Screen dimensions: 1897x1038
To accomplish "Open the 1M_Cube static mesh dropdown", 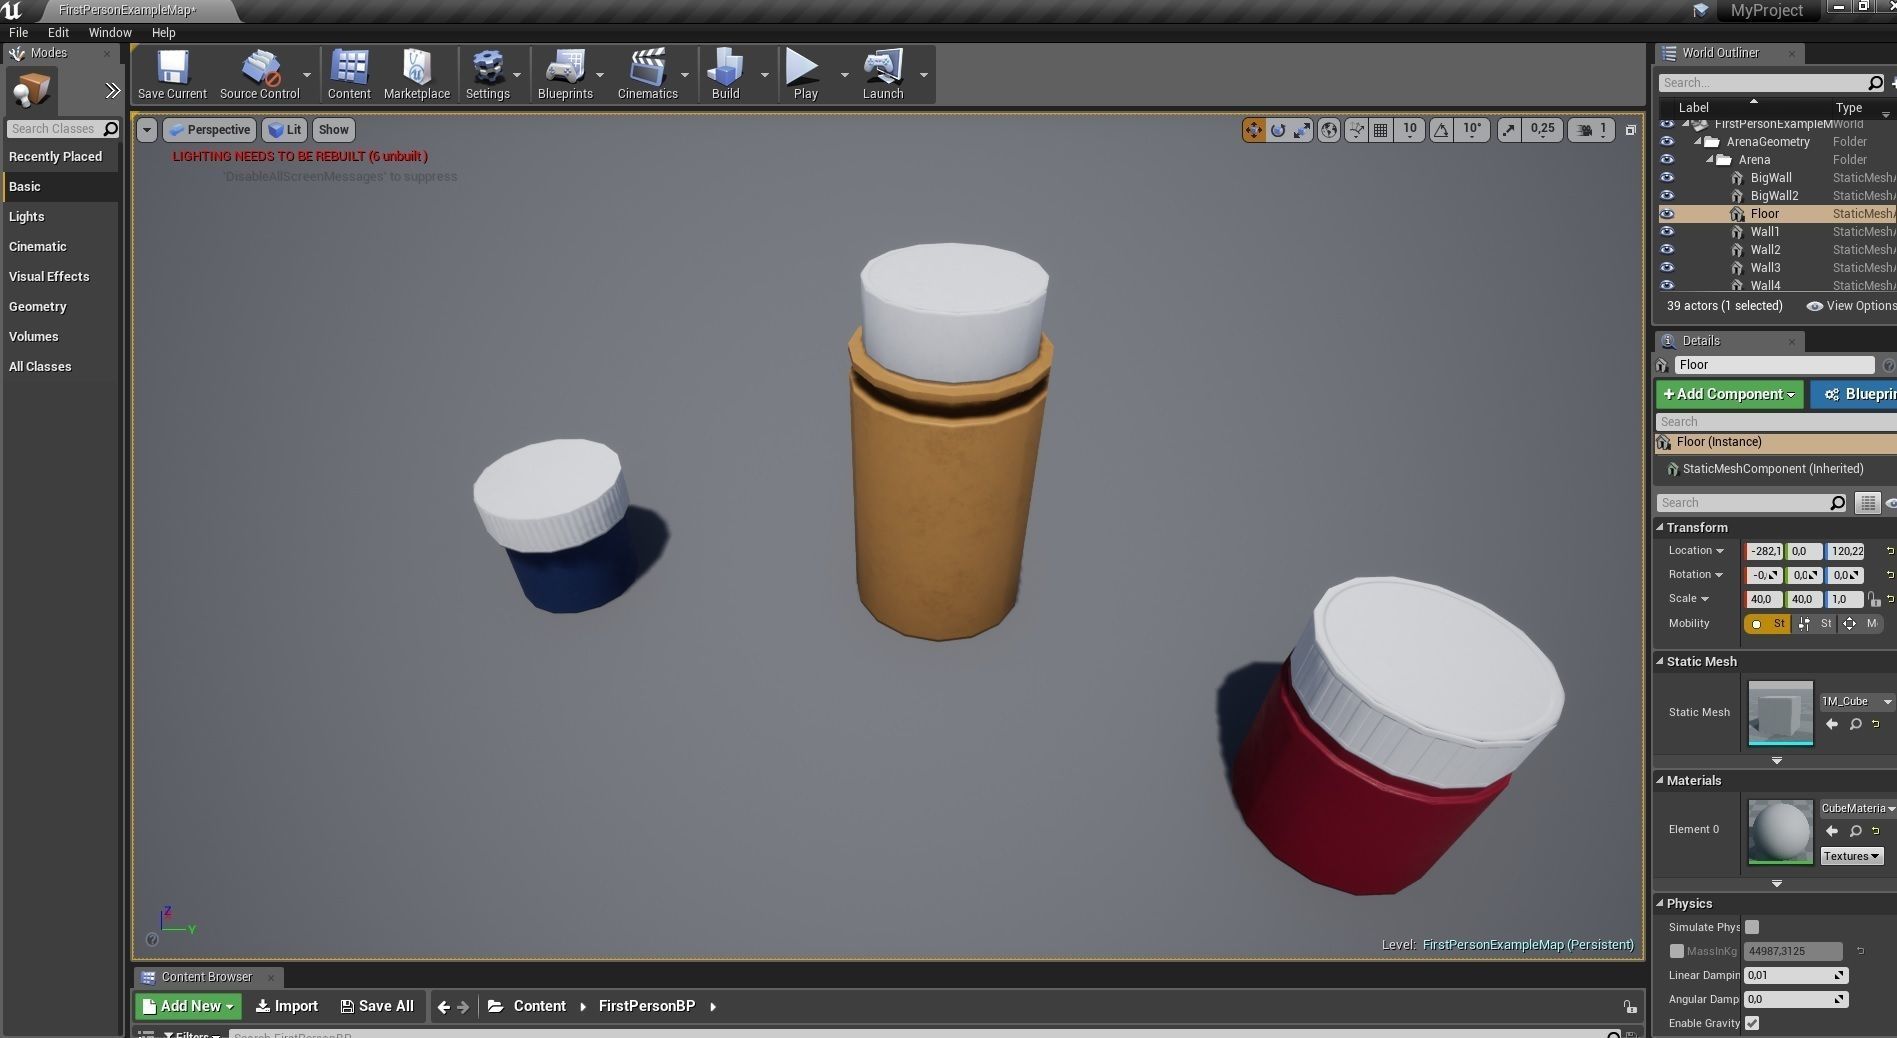I will [1857, 701].
